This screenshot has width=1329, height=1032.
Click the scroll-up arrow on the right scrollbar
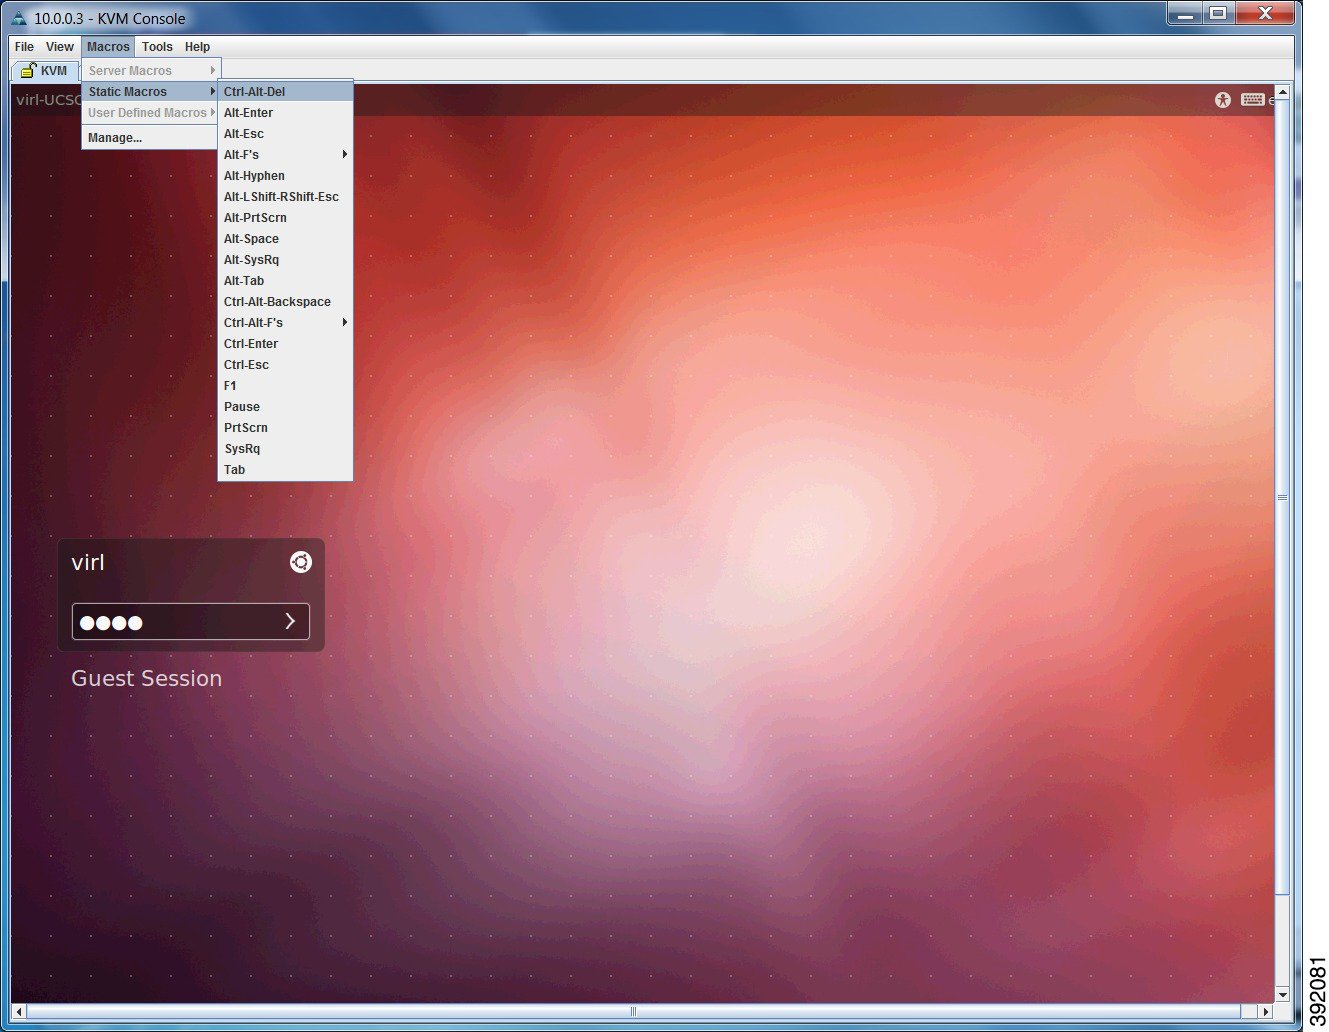click(1282, 92)
